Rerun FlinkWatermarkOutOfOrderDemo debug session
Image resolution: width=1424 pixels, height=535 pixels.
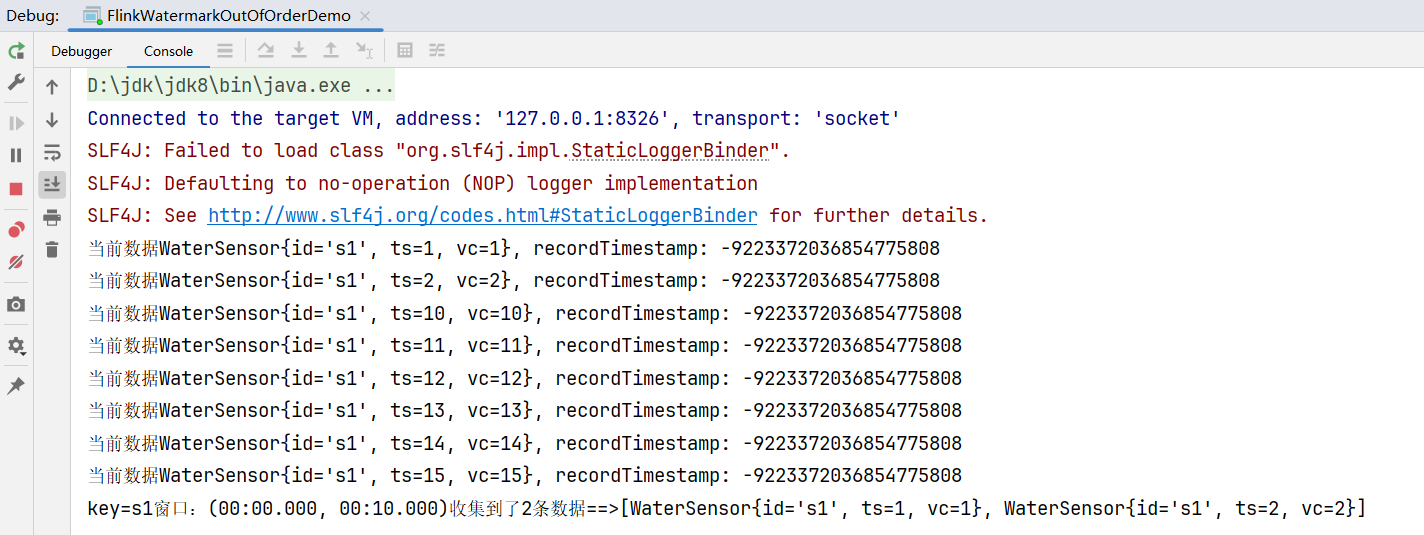[16, 51]
